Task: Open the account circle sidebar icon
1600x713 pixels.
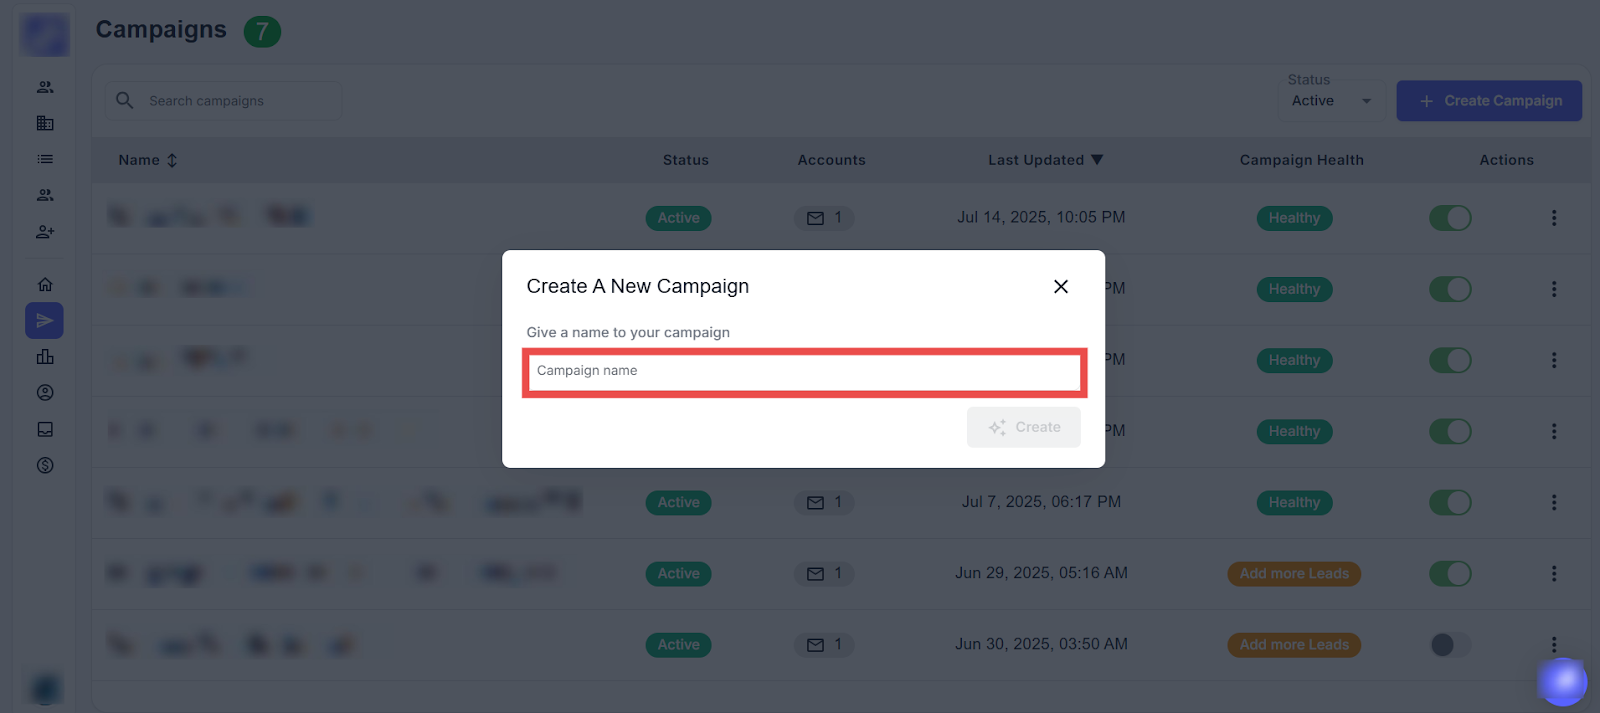Action: coord(45,393)
